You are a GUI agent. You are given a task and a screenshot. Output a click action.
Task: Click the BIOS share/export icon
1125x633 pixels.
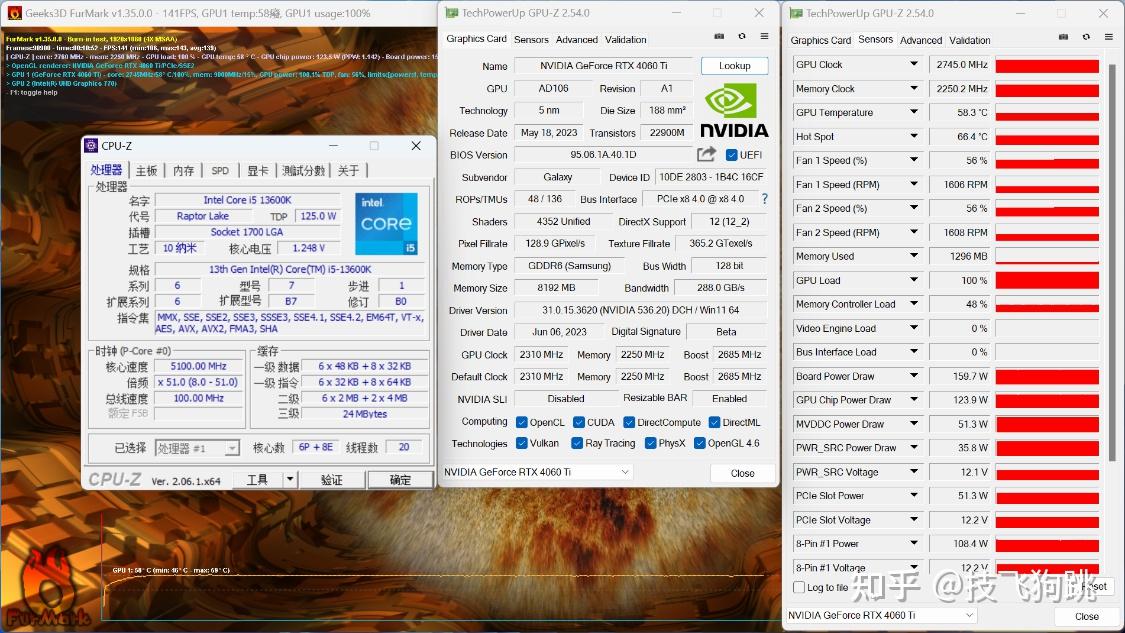pos(706,154)
